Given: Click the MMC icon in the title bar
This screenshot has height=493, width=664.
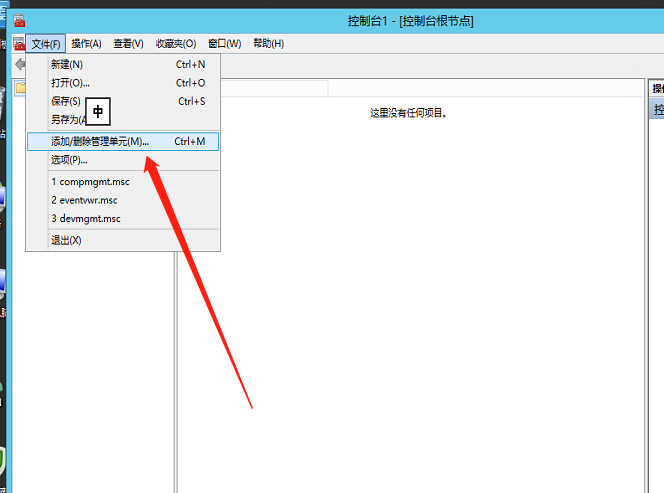Looking at the screenshot, I should click(20, 21).
